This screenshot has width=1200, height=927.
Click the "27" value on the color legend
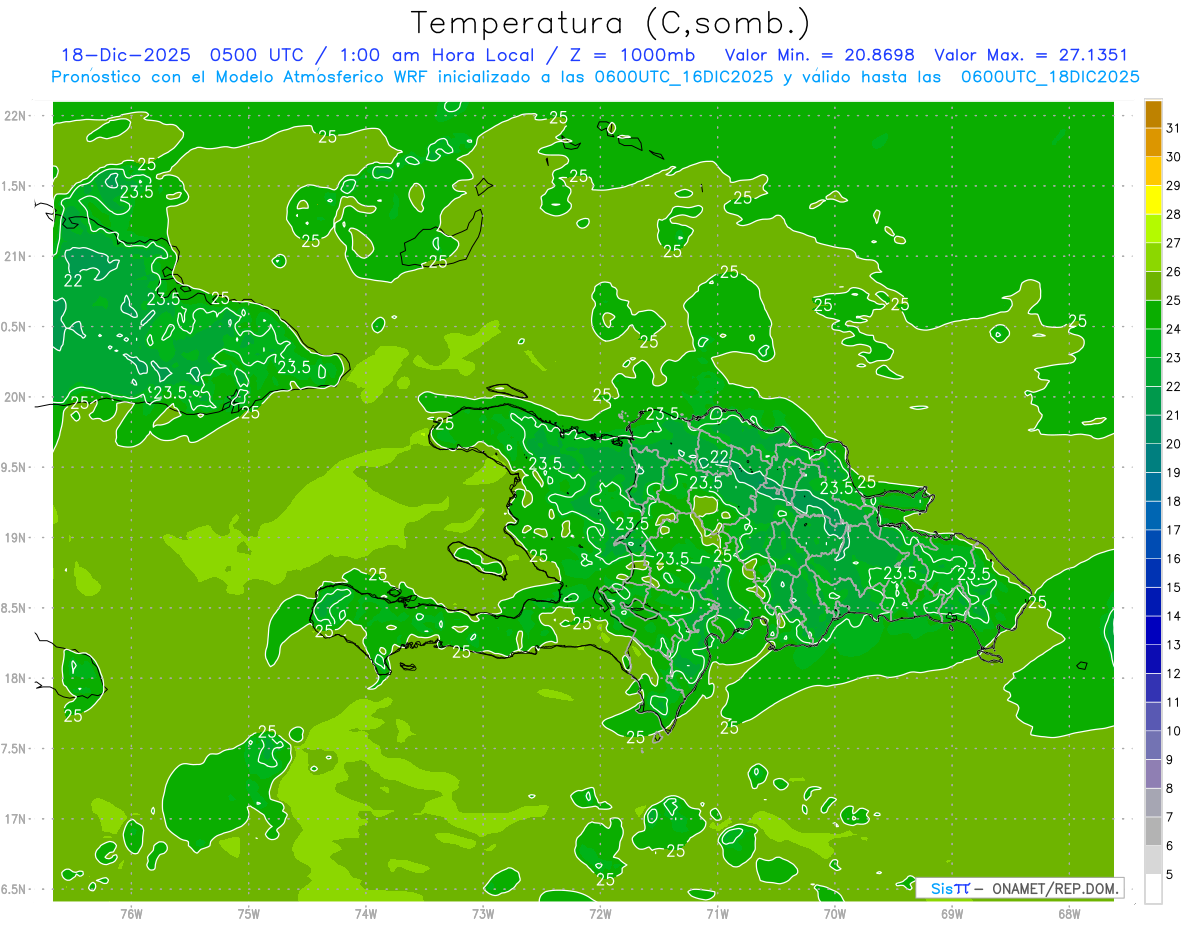tap(1174, 243)
